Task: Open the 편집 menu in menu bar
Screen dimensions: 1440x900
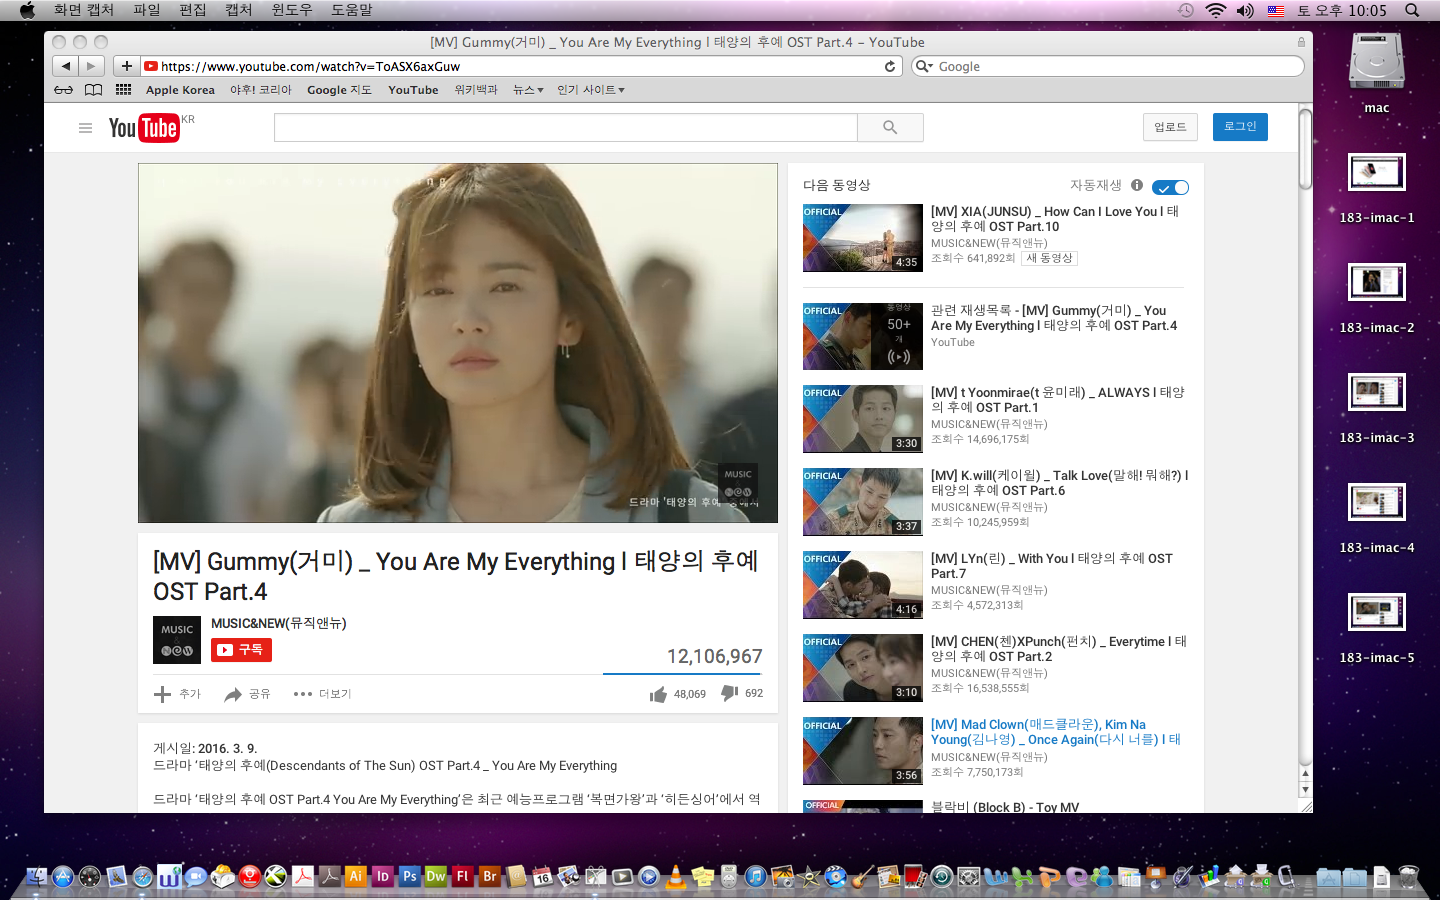Action: point(192,10)
